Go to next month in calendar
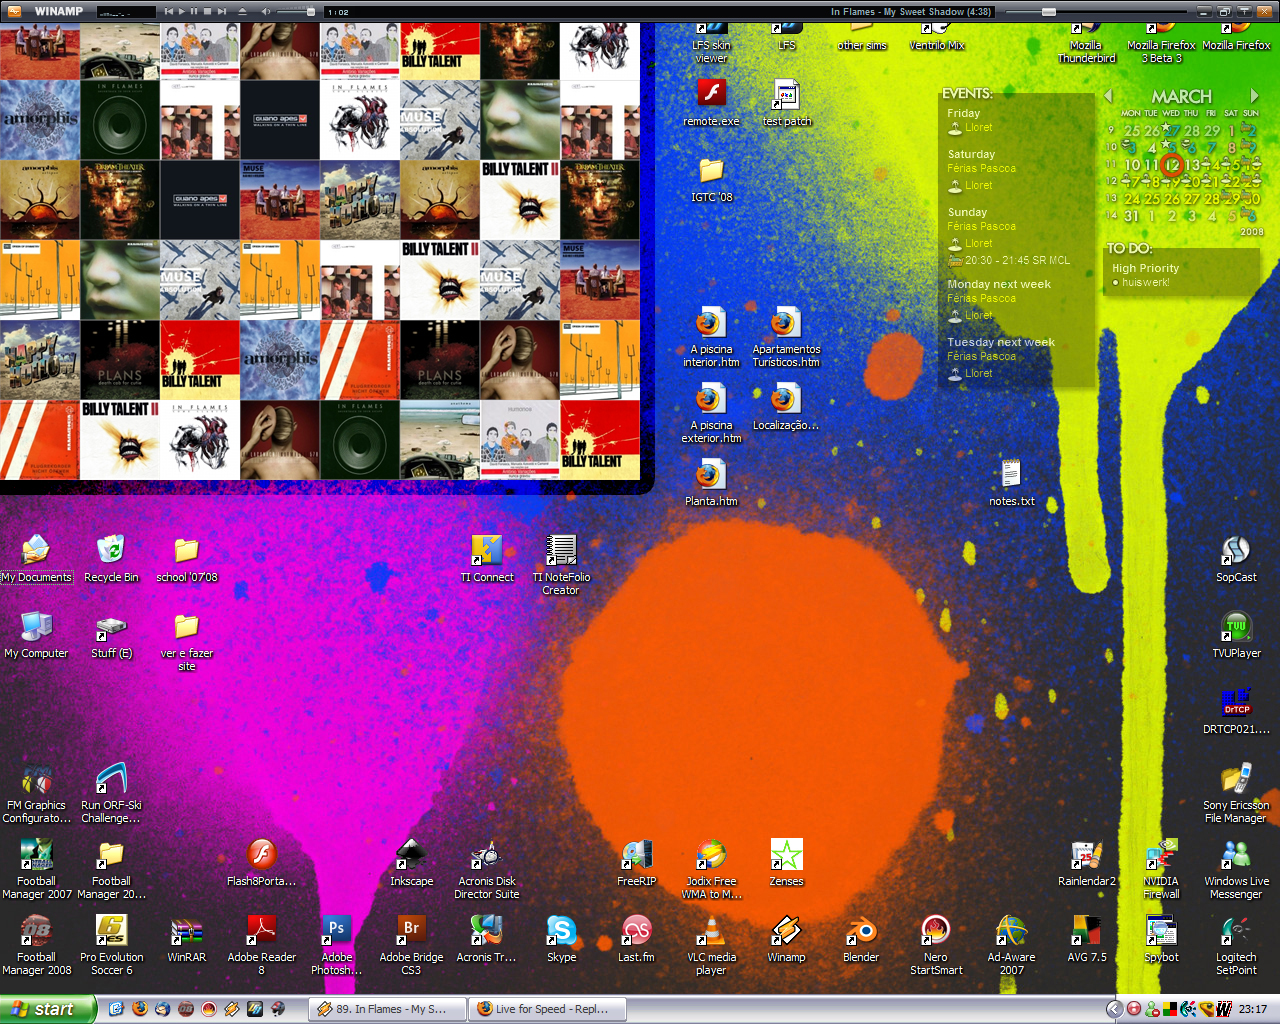 click(x=1254, y=96)
